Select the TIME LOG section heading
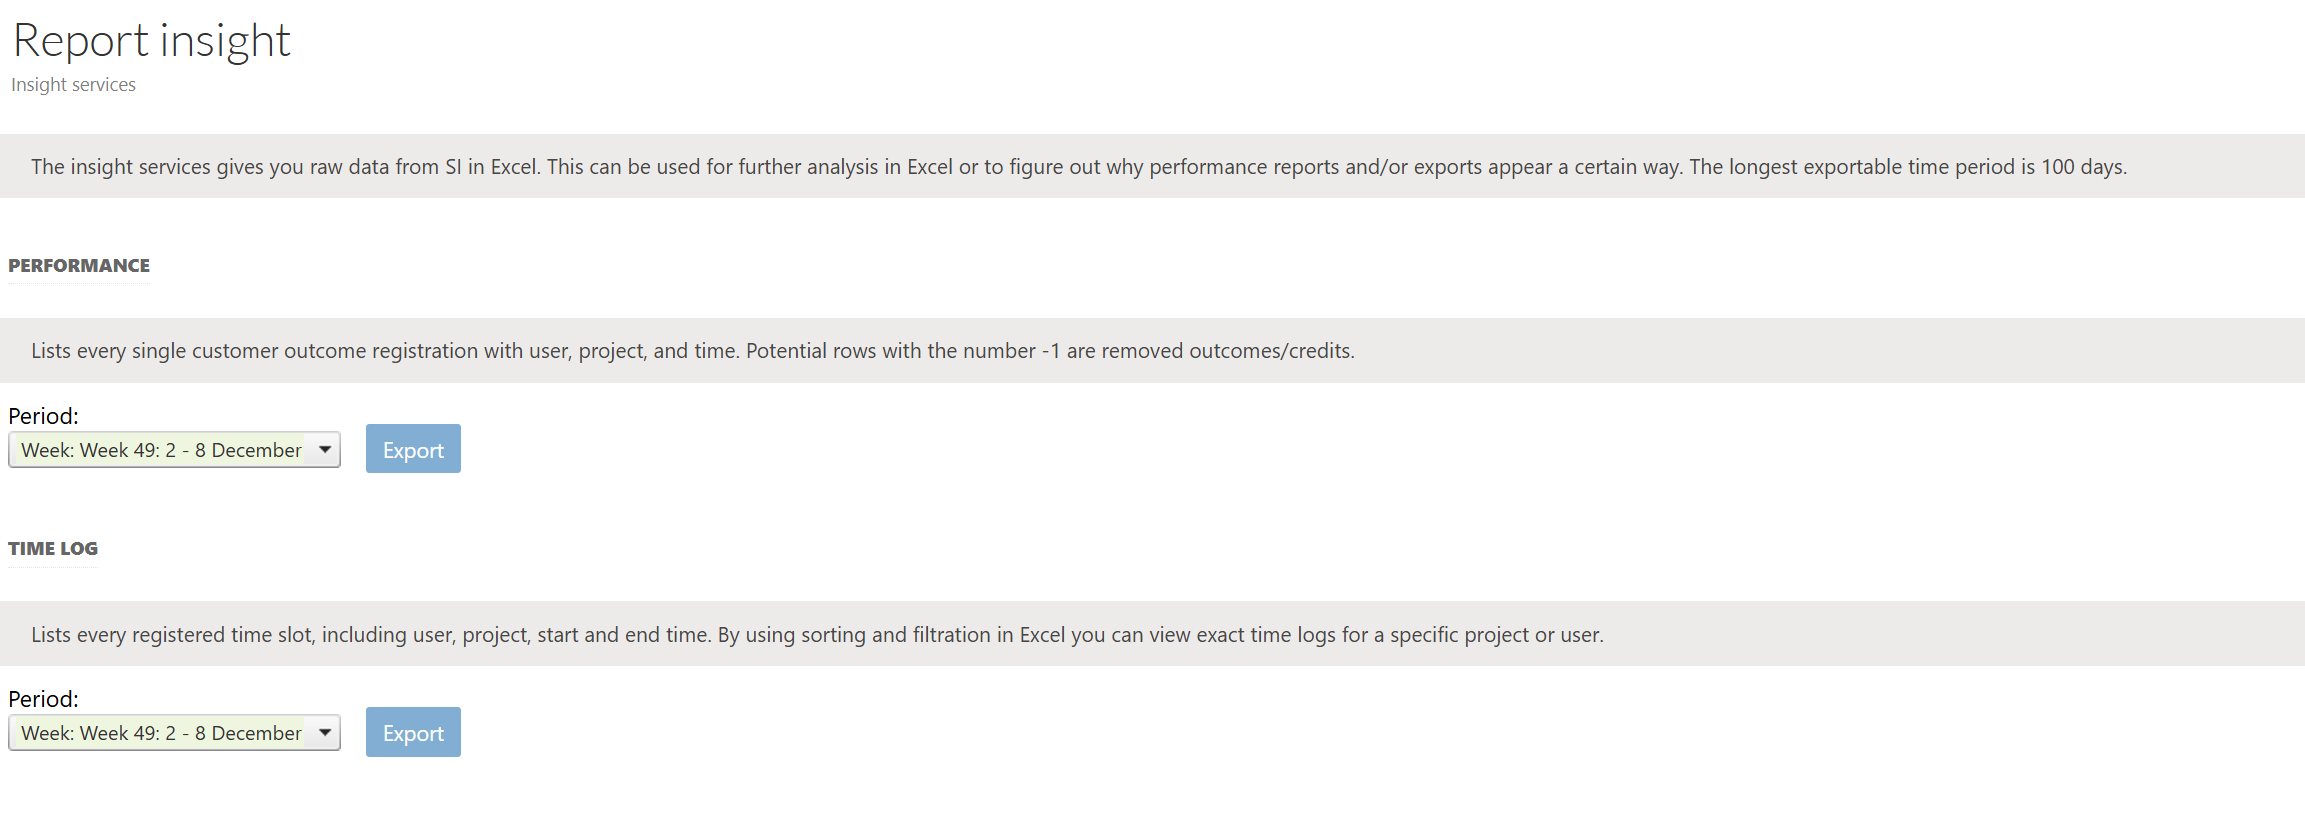2305x825 pixels. (53, 549)
